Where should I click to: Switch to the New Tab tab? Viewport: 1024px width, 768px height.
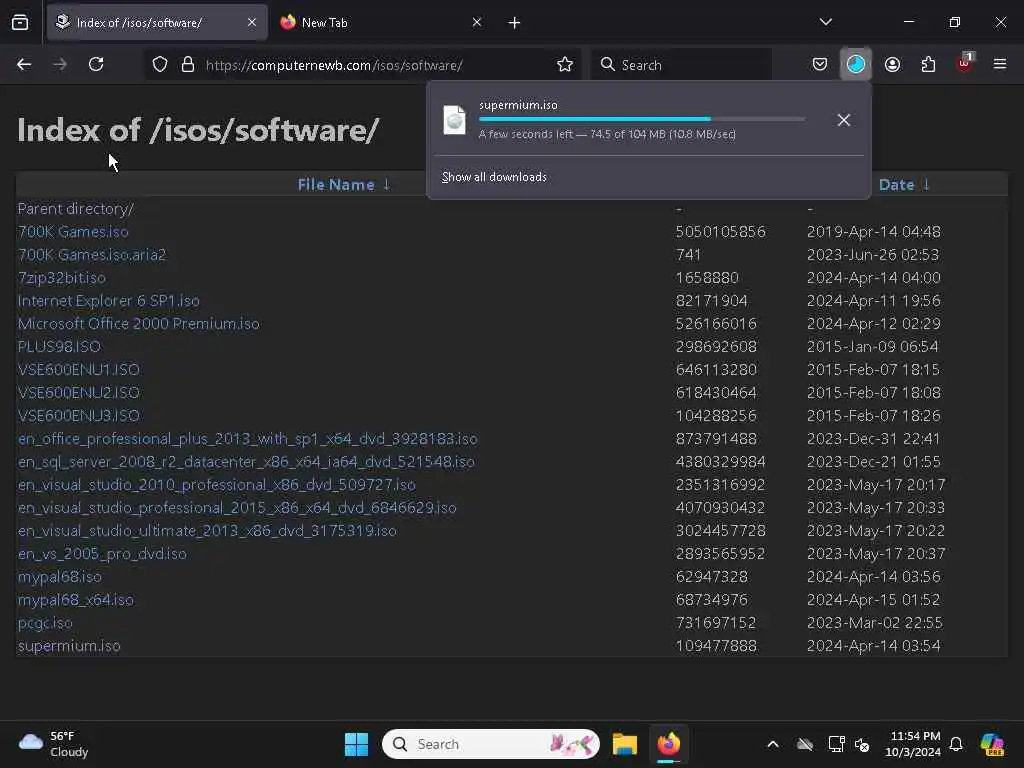pos(381,22)
